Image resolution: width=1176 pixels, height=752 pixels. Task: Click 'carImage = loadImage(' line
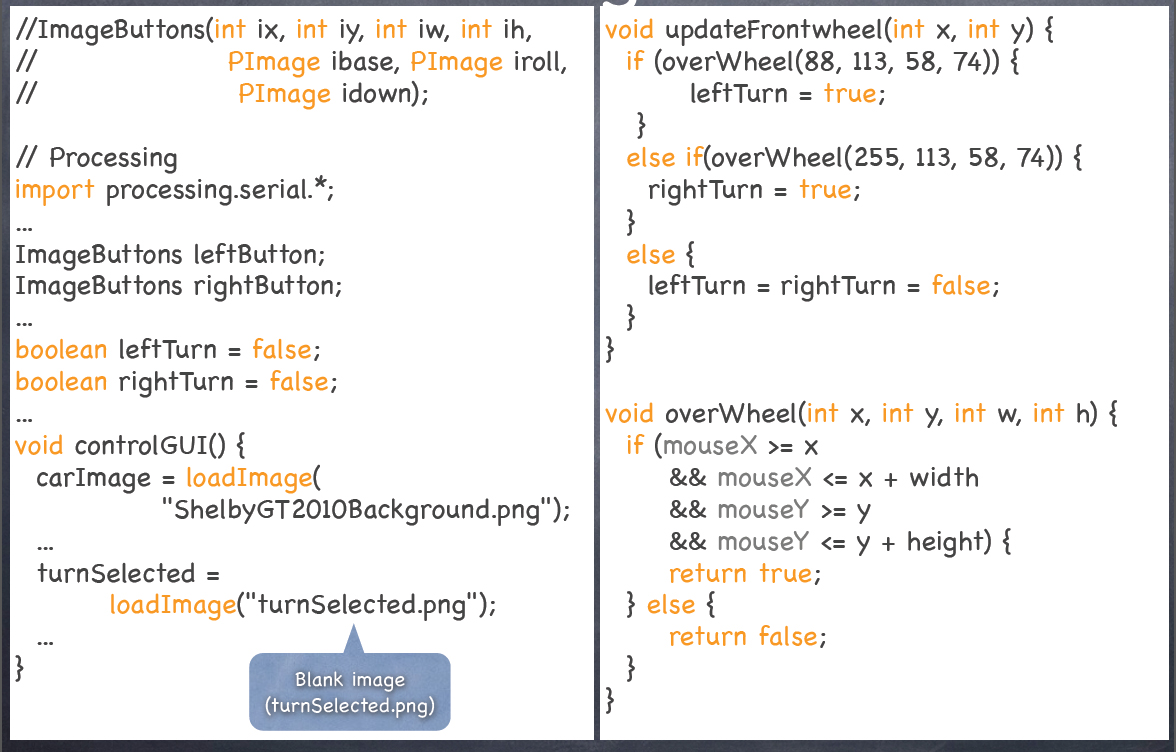[x=178, y=478]
